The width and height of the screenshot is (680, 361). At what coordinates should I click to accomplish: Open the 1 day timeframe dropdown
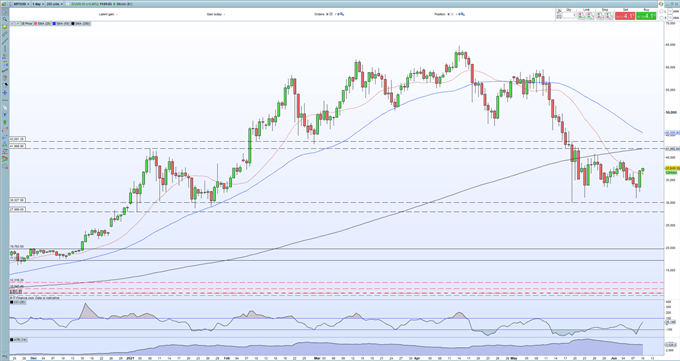click(x=38, y=4)
